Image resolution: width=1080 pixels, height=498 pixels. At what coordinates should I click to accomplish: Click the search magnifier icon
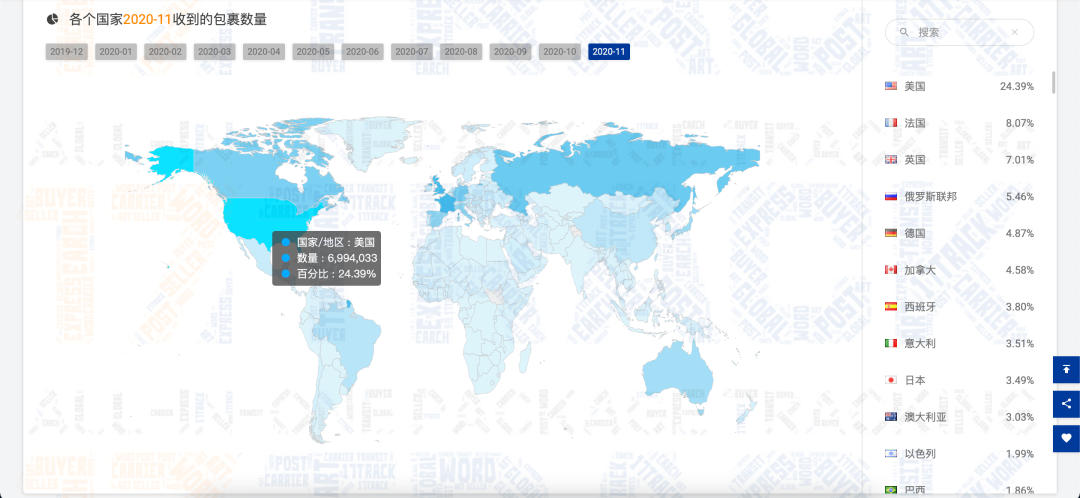click(x=904, y=32)
